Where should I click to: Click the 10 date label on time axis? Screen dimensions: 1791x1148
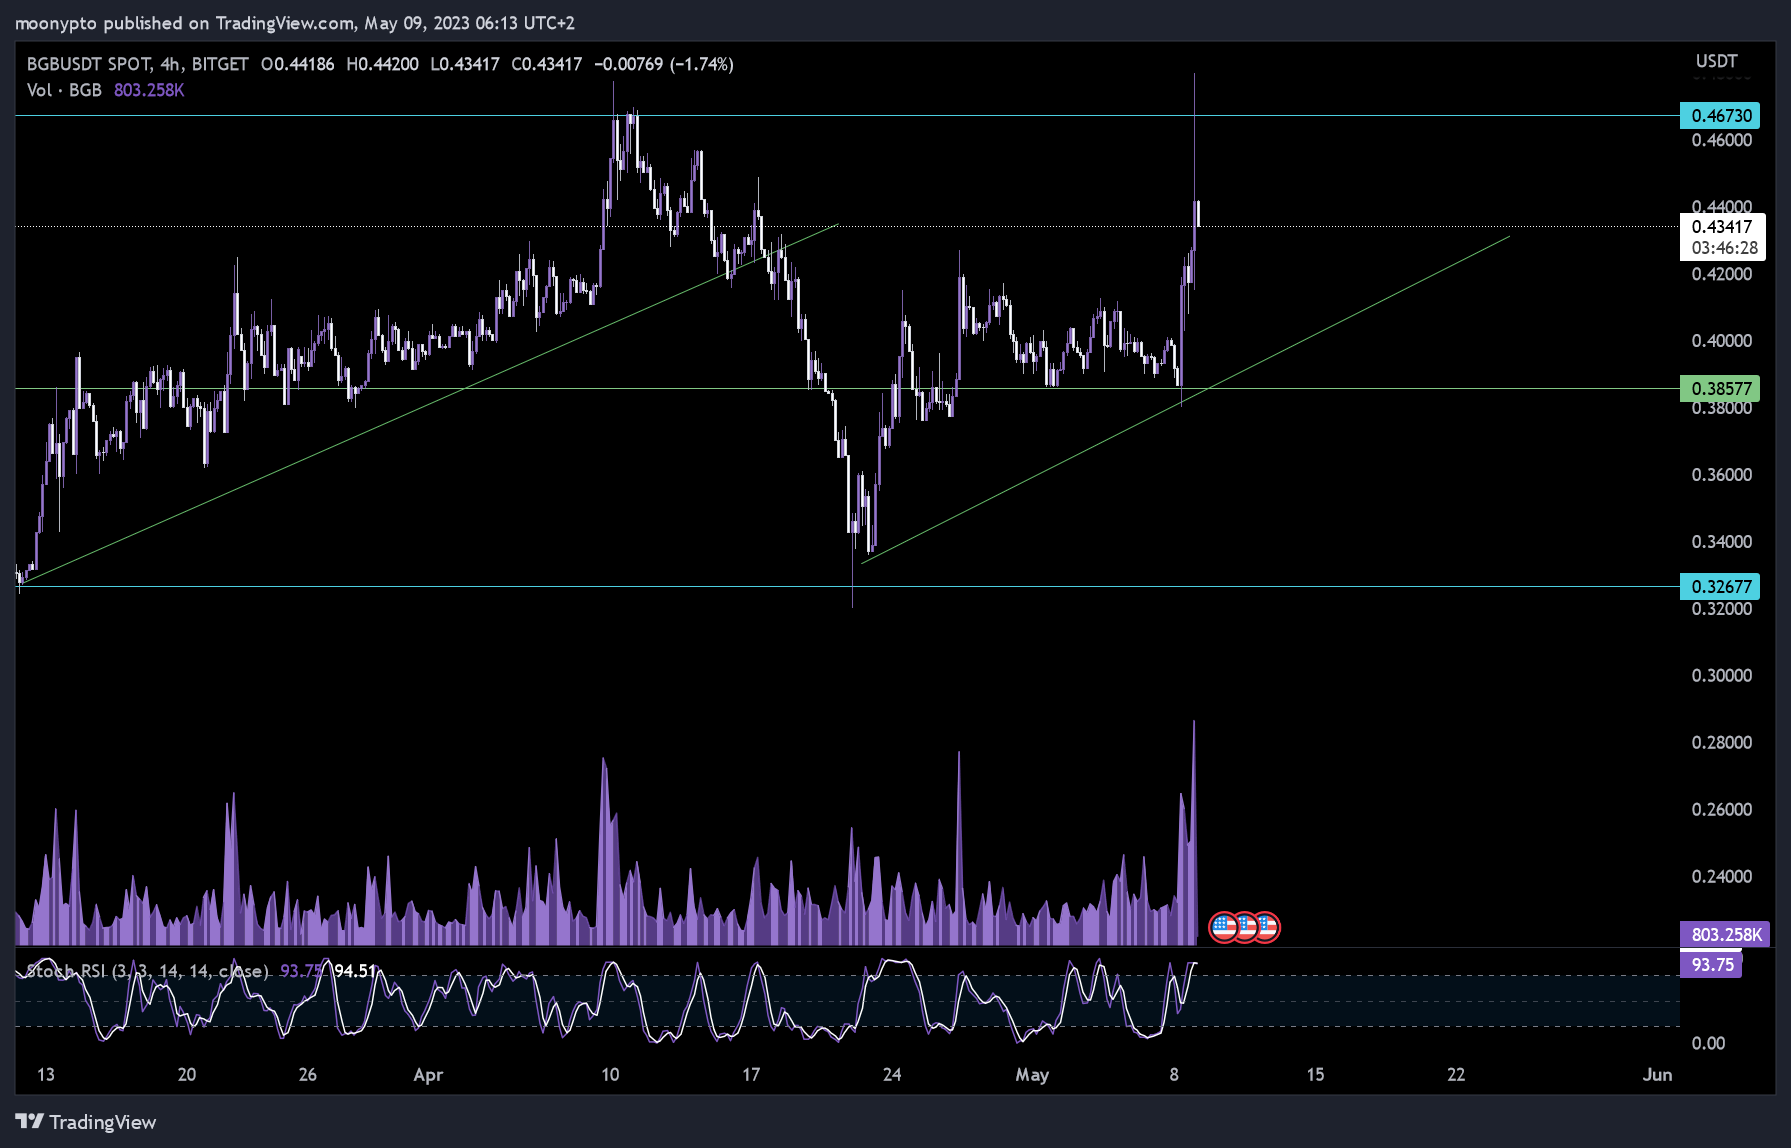click(610, 1075)
